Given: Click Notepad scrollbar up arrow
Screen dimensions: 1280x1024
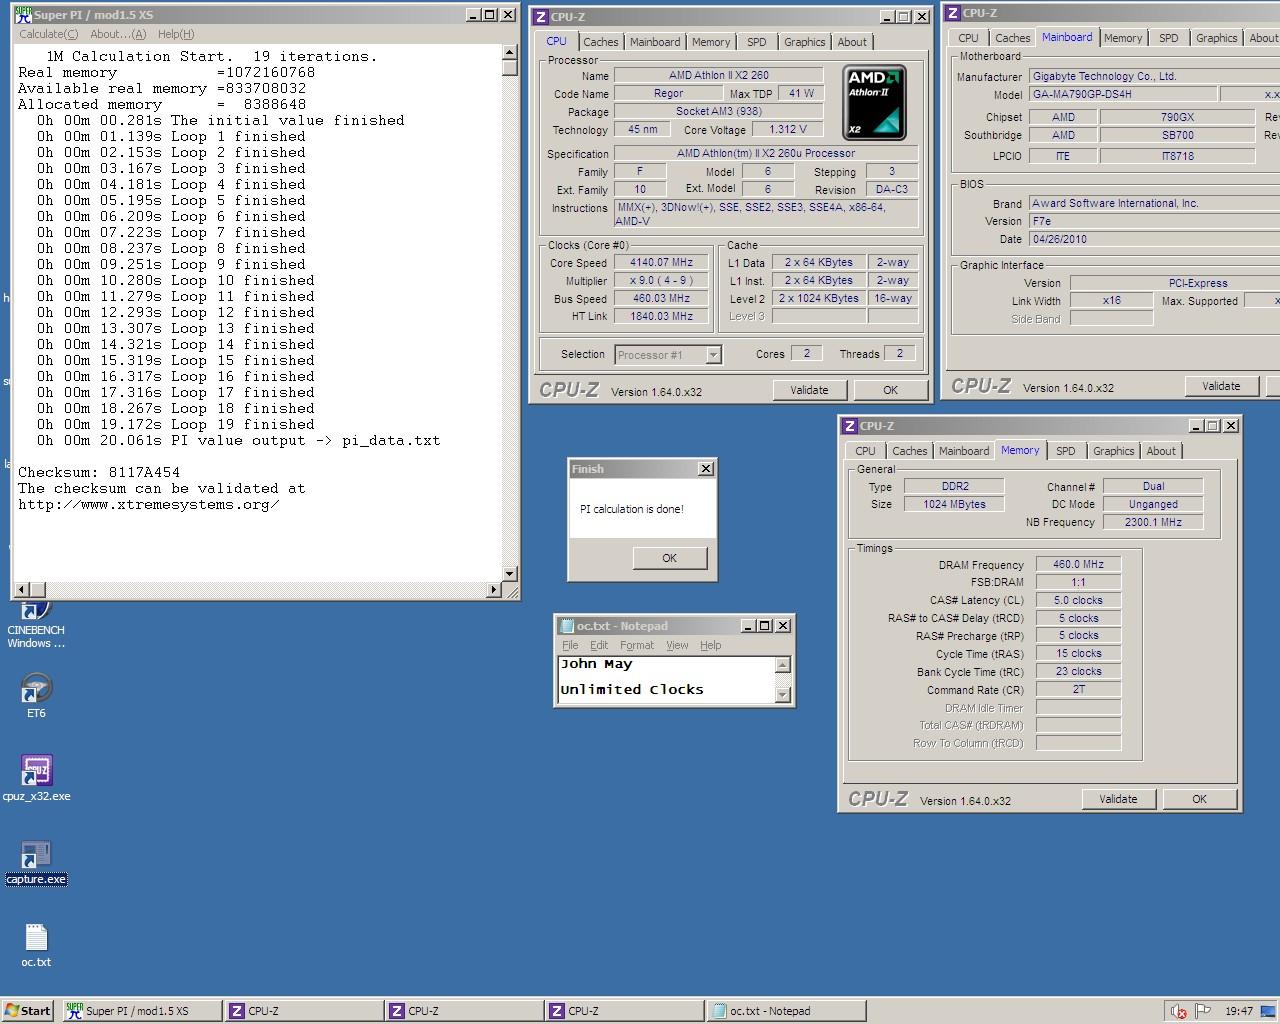Looking at the screenshot, I should [783, 665].
